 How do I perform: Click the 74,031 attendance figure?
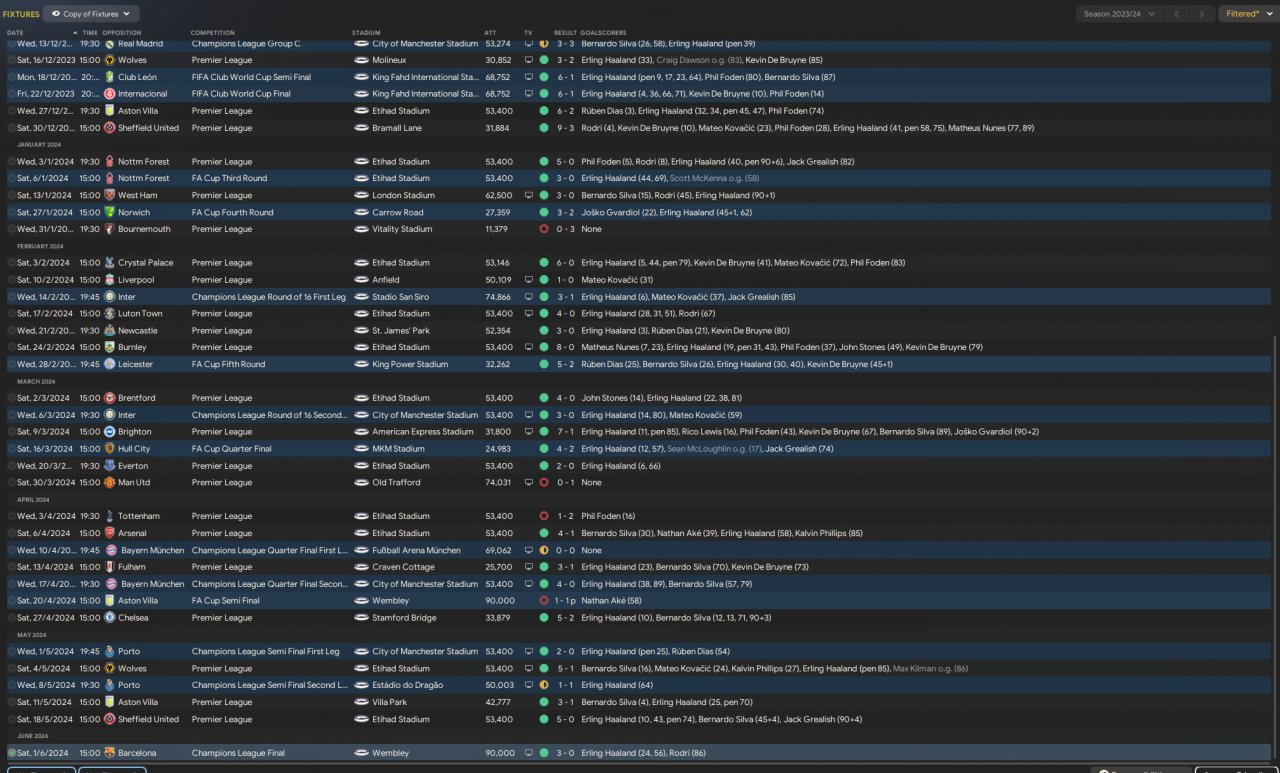pyautogui.click(x=498, y=483)
